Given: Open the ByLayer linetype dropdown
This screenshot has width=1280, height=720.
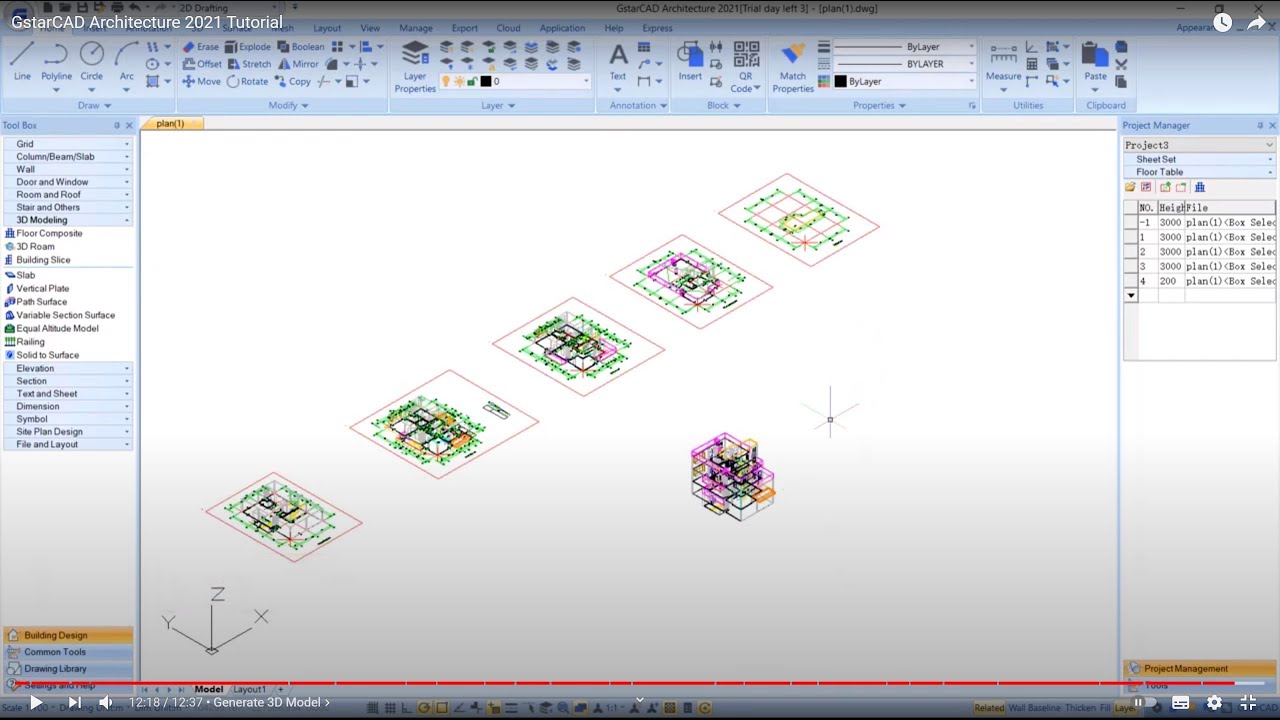Looking at the screenshot, I should (904, 47).
